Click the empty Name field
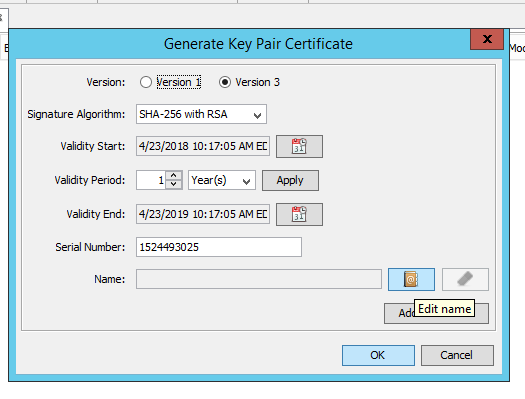 258,279
